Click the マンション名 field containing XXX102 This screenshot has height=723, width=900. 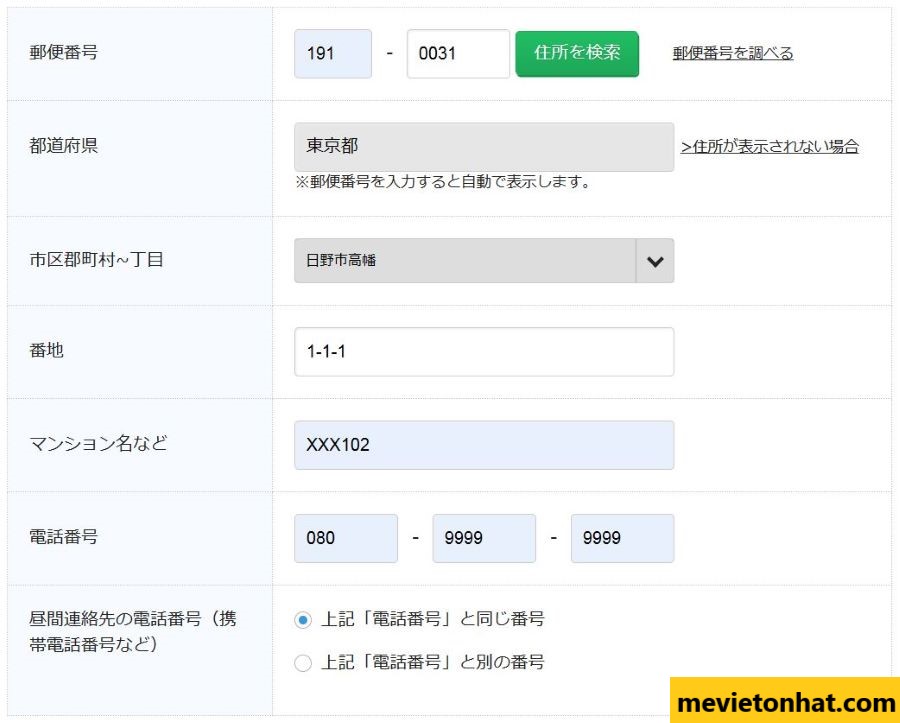(x=484, y=445)
